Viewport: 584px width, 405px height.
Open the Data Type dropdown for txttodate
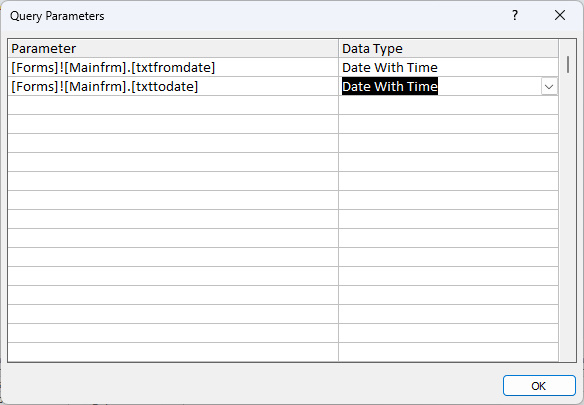(549, 86)
